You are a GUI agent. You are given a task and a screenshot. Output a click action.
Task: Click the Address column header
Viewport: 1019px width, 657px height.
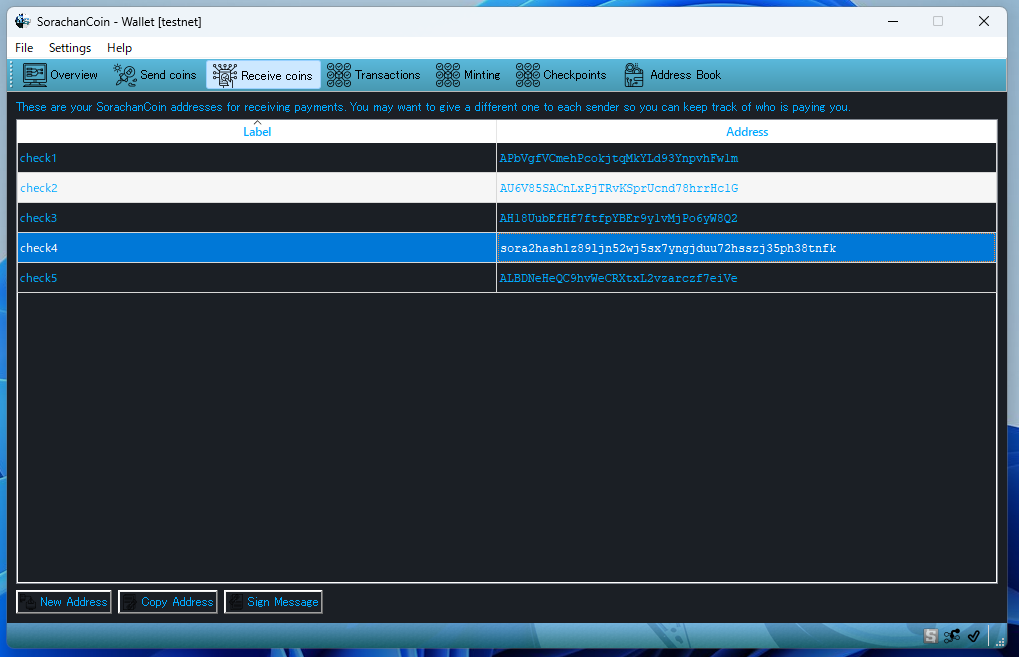tap(747, 132)
